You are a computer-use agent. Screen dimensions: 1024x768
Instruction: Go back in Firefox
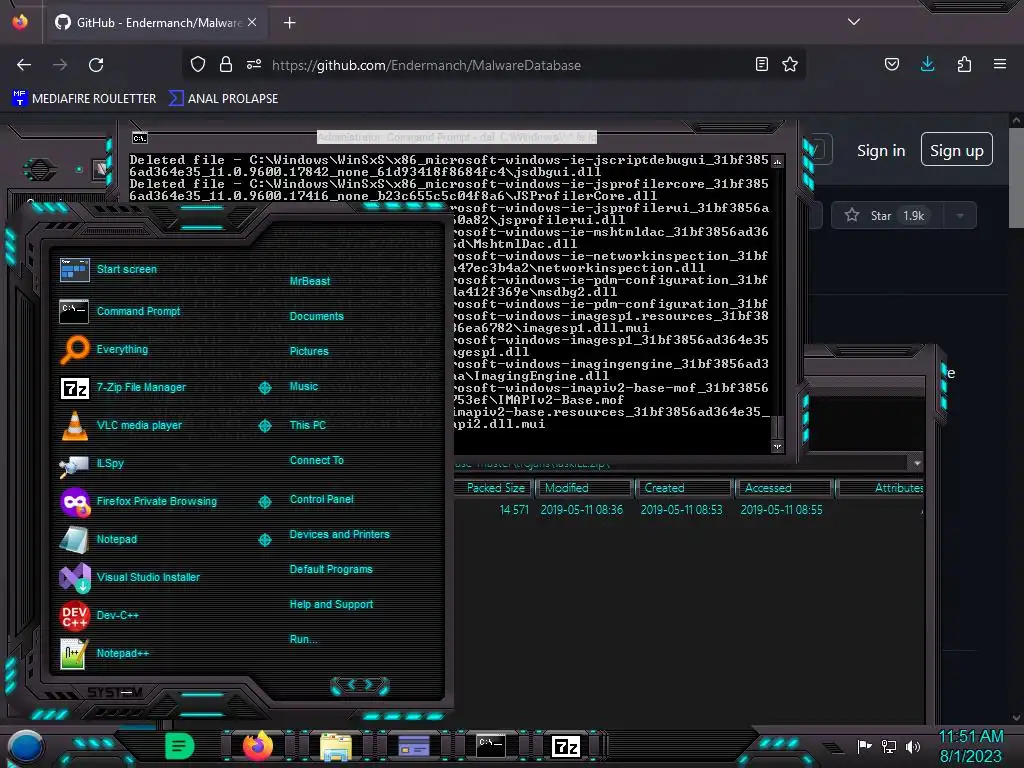24,65
